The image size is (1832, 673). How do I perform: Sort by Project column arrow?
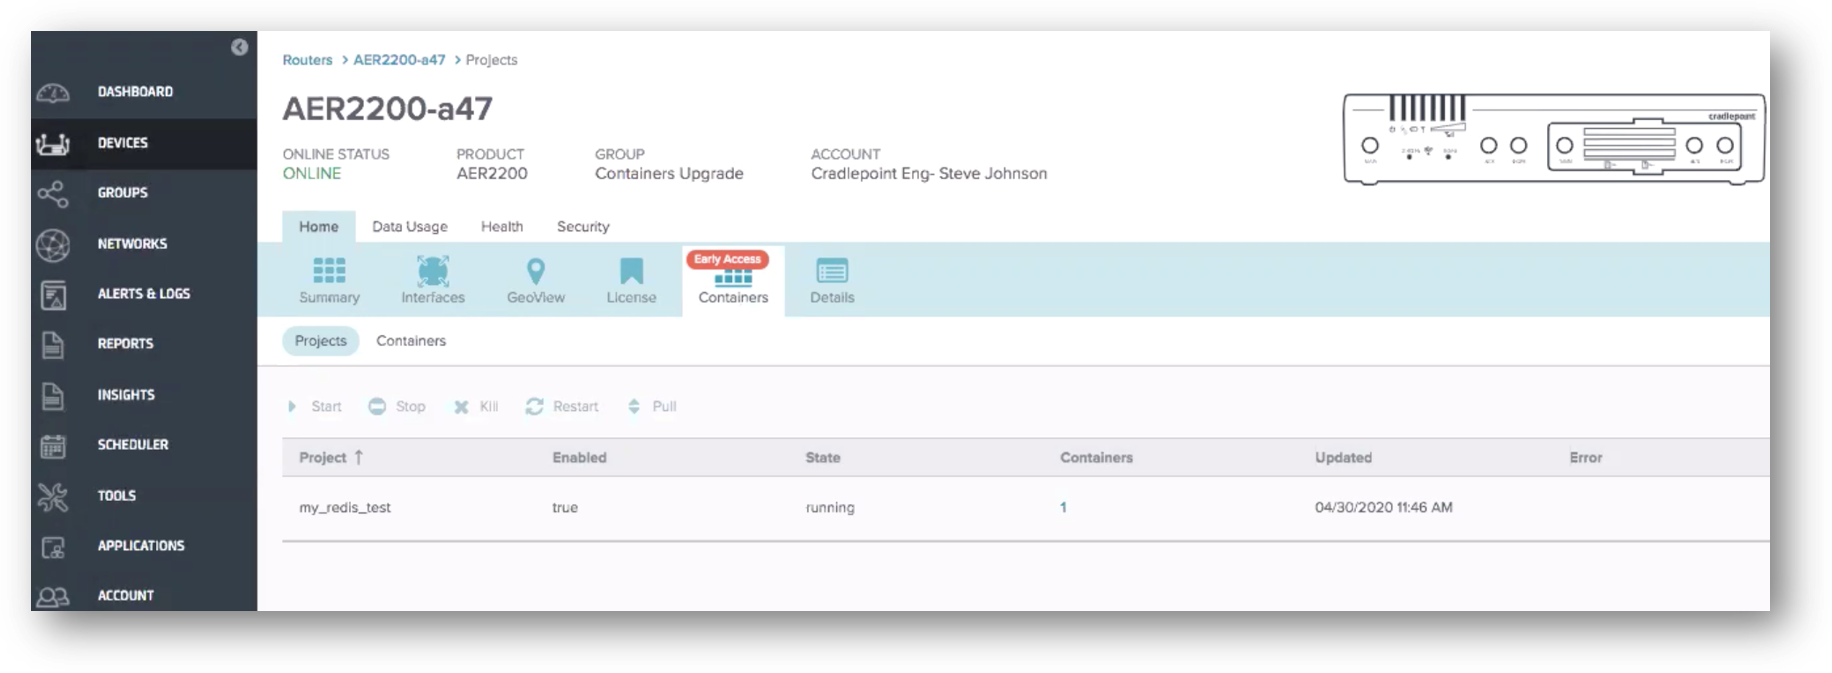359,457
